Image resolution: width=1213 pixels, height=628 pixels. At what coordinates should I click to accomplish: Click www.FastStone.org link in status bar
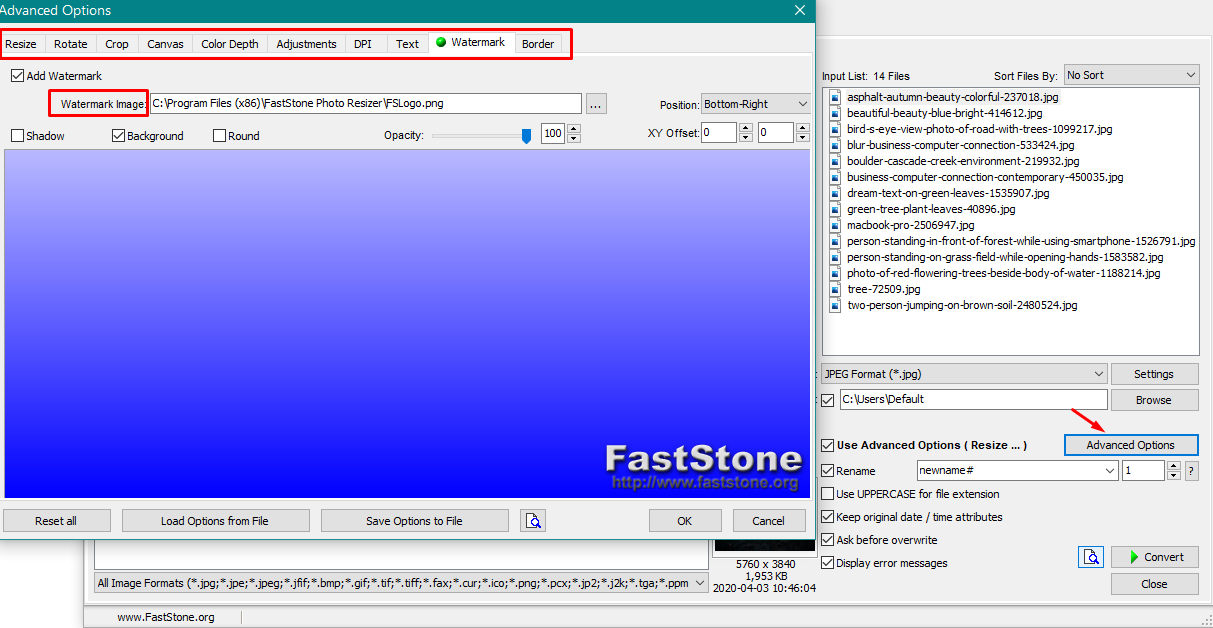click(x=166, y=617)
